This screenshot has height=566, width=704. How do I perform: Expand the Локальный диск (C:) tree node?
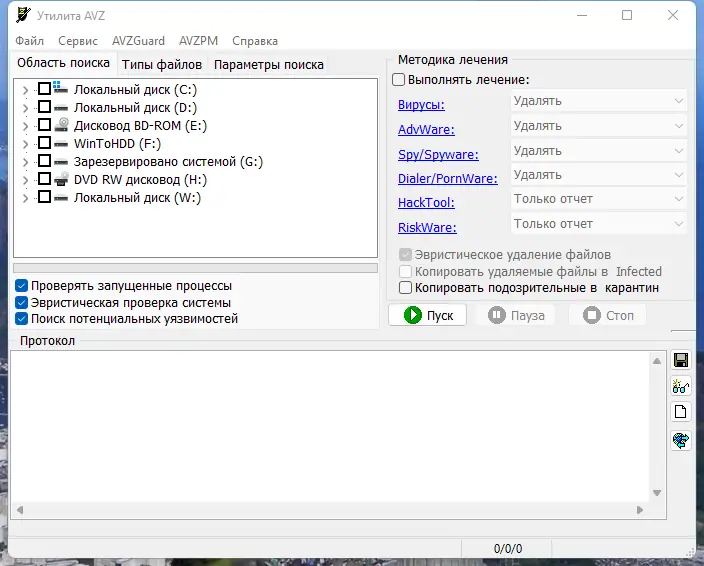click(26, 90)
